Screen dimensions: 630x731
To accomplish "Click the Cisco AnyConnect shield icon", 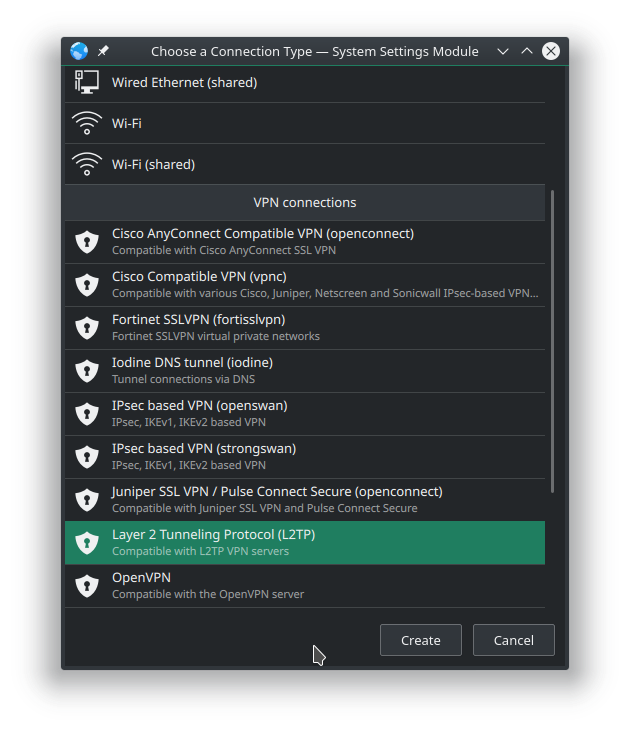I will point(87,242).
